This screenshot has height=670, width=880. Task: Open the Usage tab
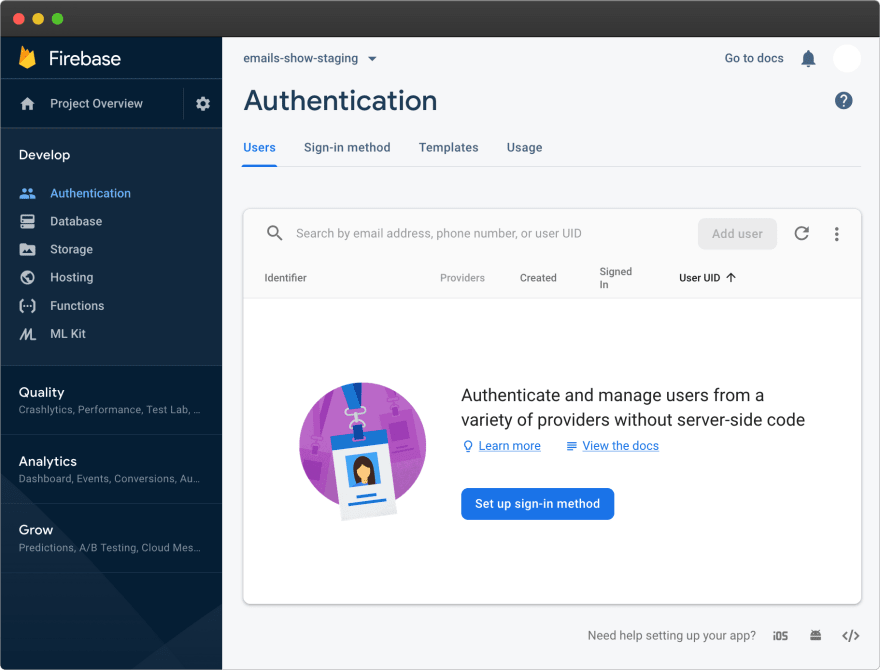(x=524, y=148)
